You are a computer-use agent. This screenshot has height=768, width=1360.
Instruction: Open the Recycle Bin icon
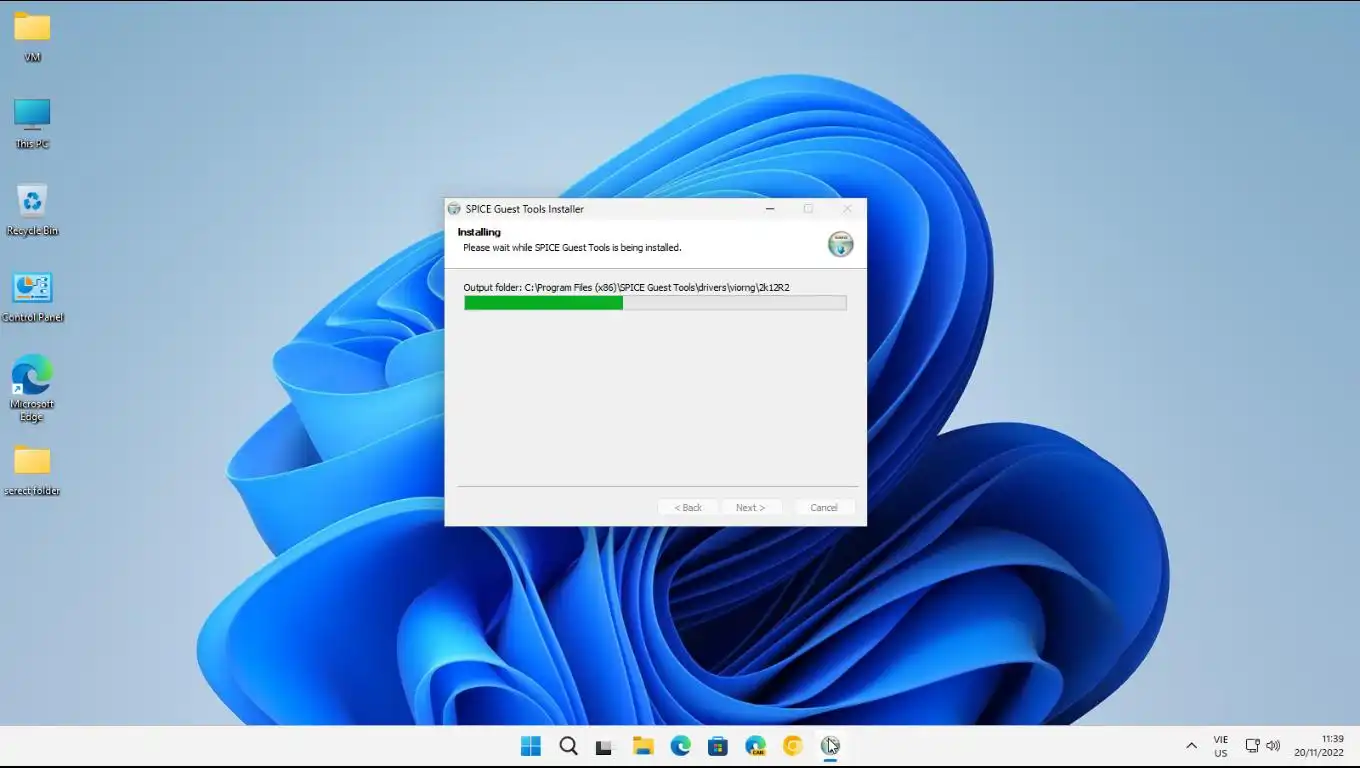coord(32,210)
